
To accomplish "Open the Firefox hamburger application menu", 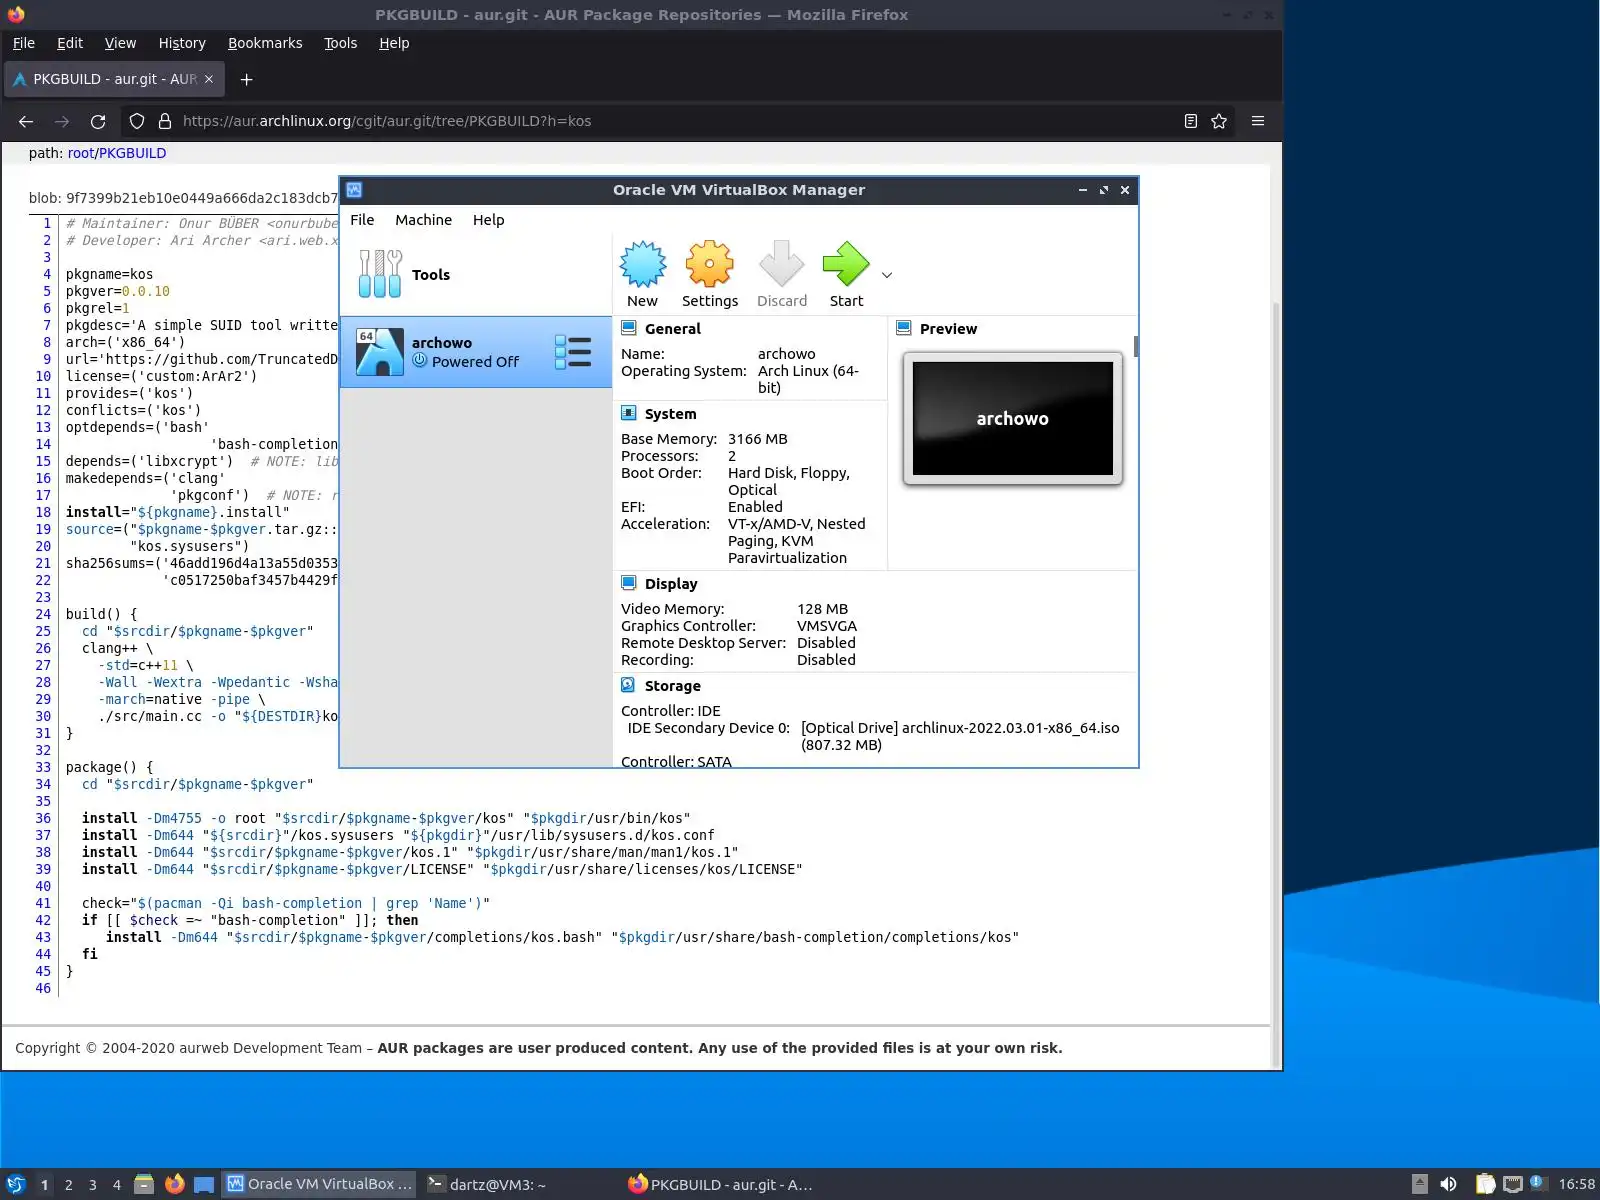I will [x=1258, y=121].
